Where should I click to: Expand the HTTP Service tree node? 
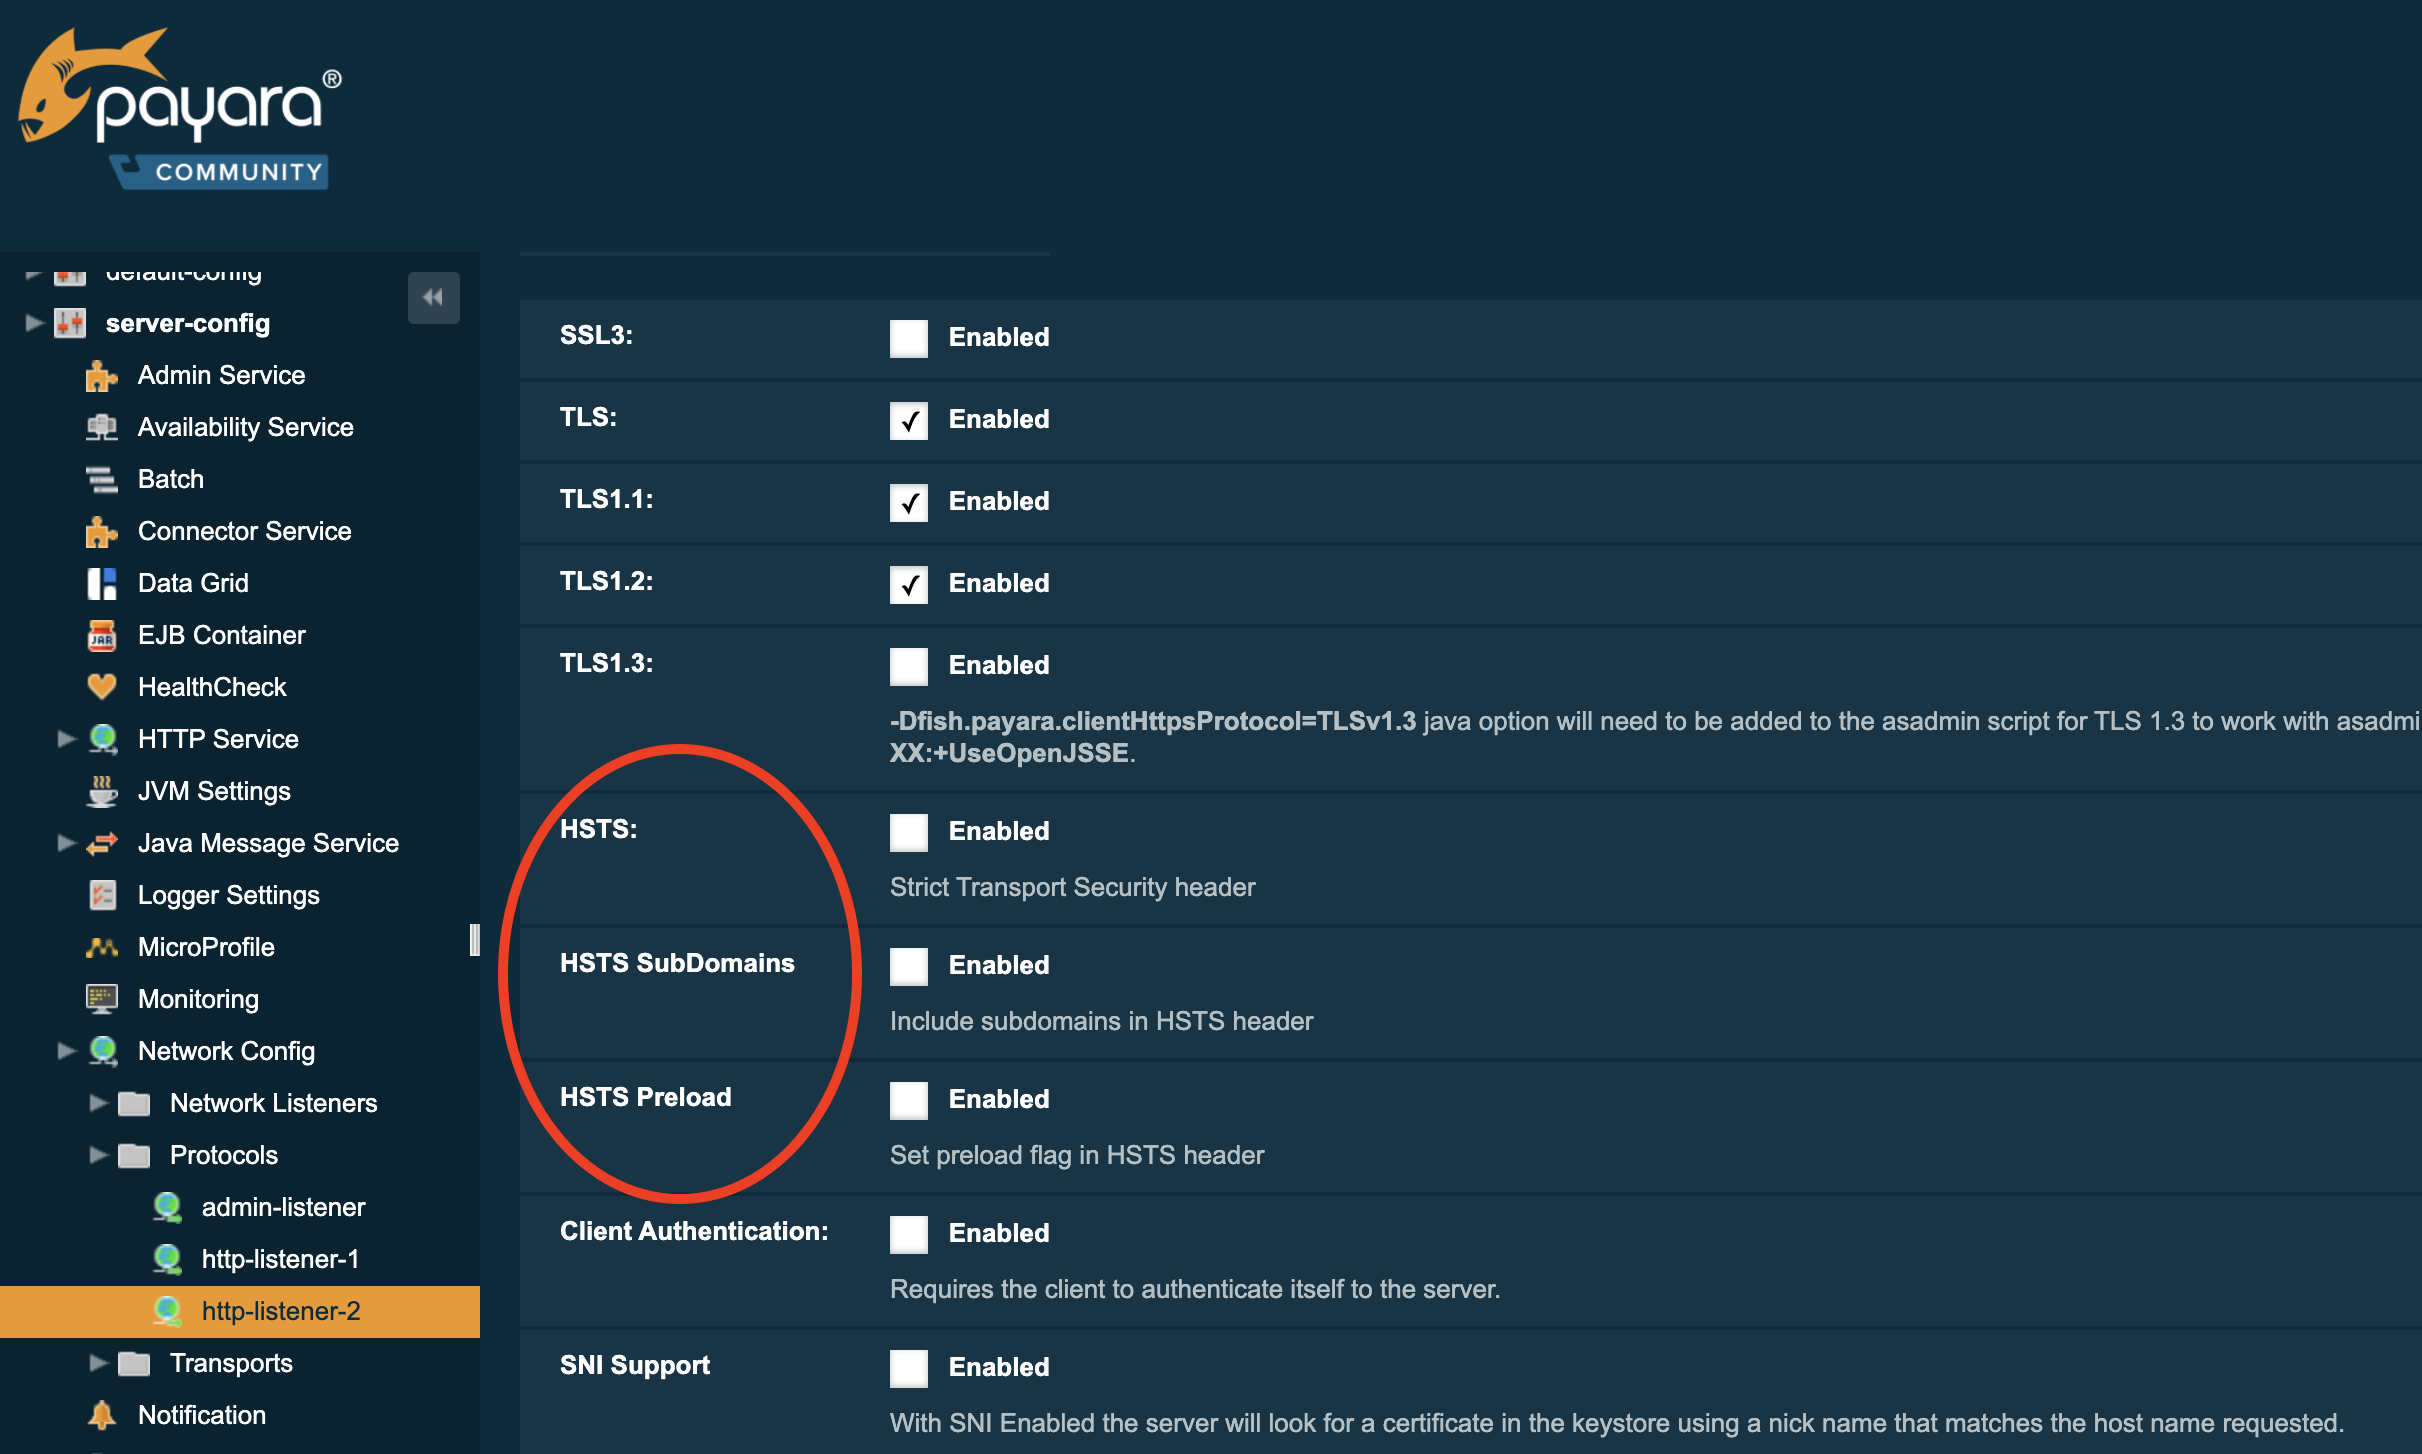pos(66,739)
